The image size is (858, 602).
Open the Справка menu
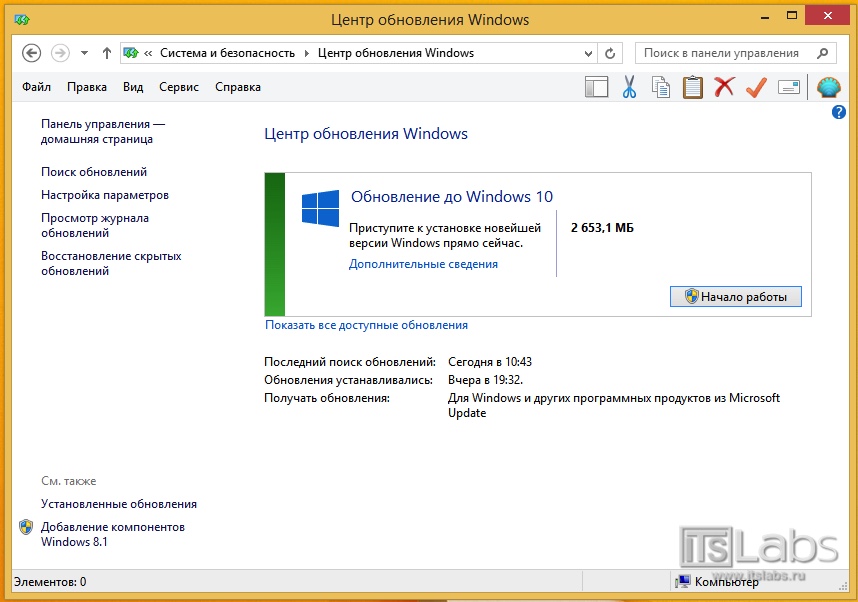(237, 87)
